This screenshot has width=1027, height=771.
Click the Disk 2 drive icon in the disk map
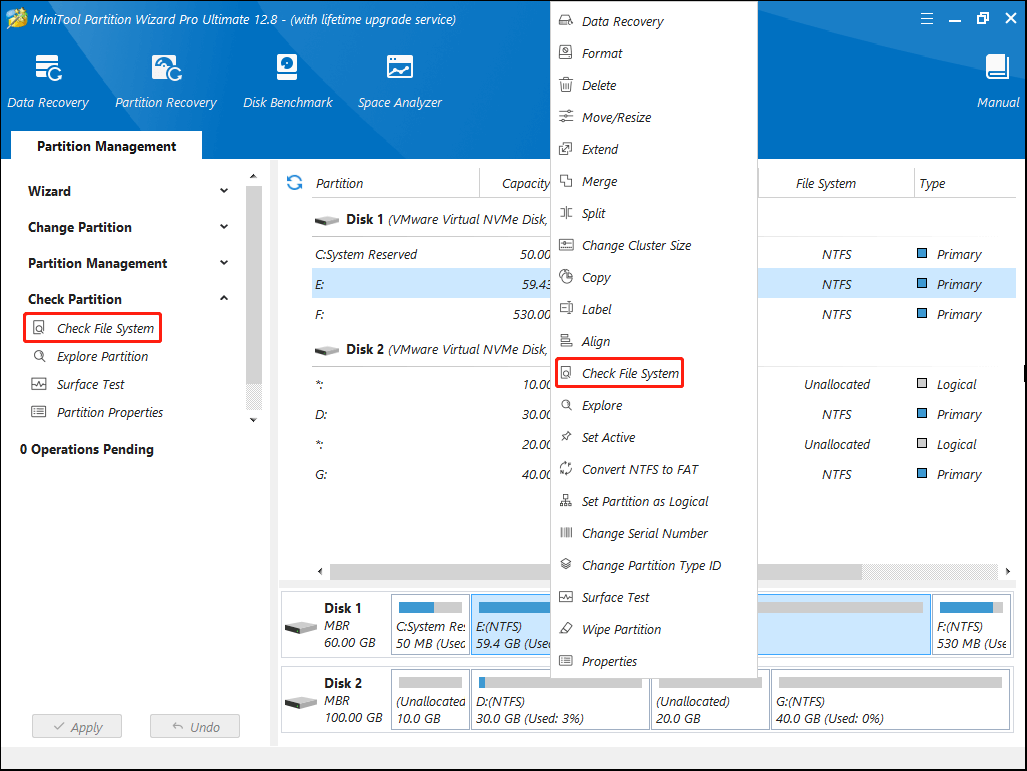point(301,702)
